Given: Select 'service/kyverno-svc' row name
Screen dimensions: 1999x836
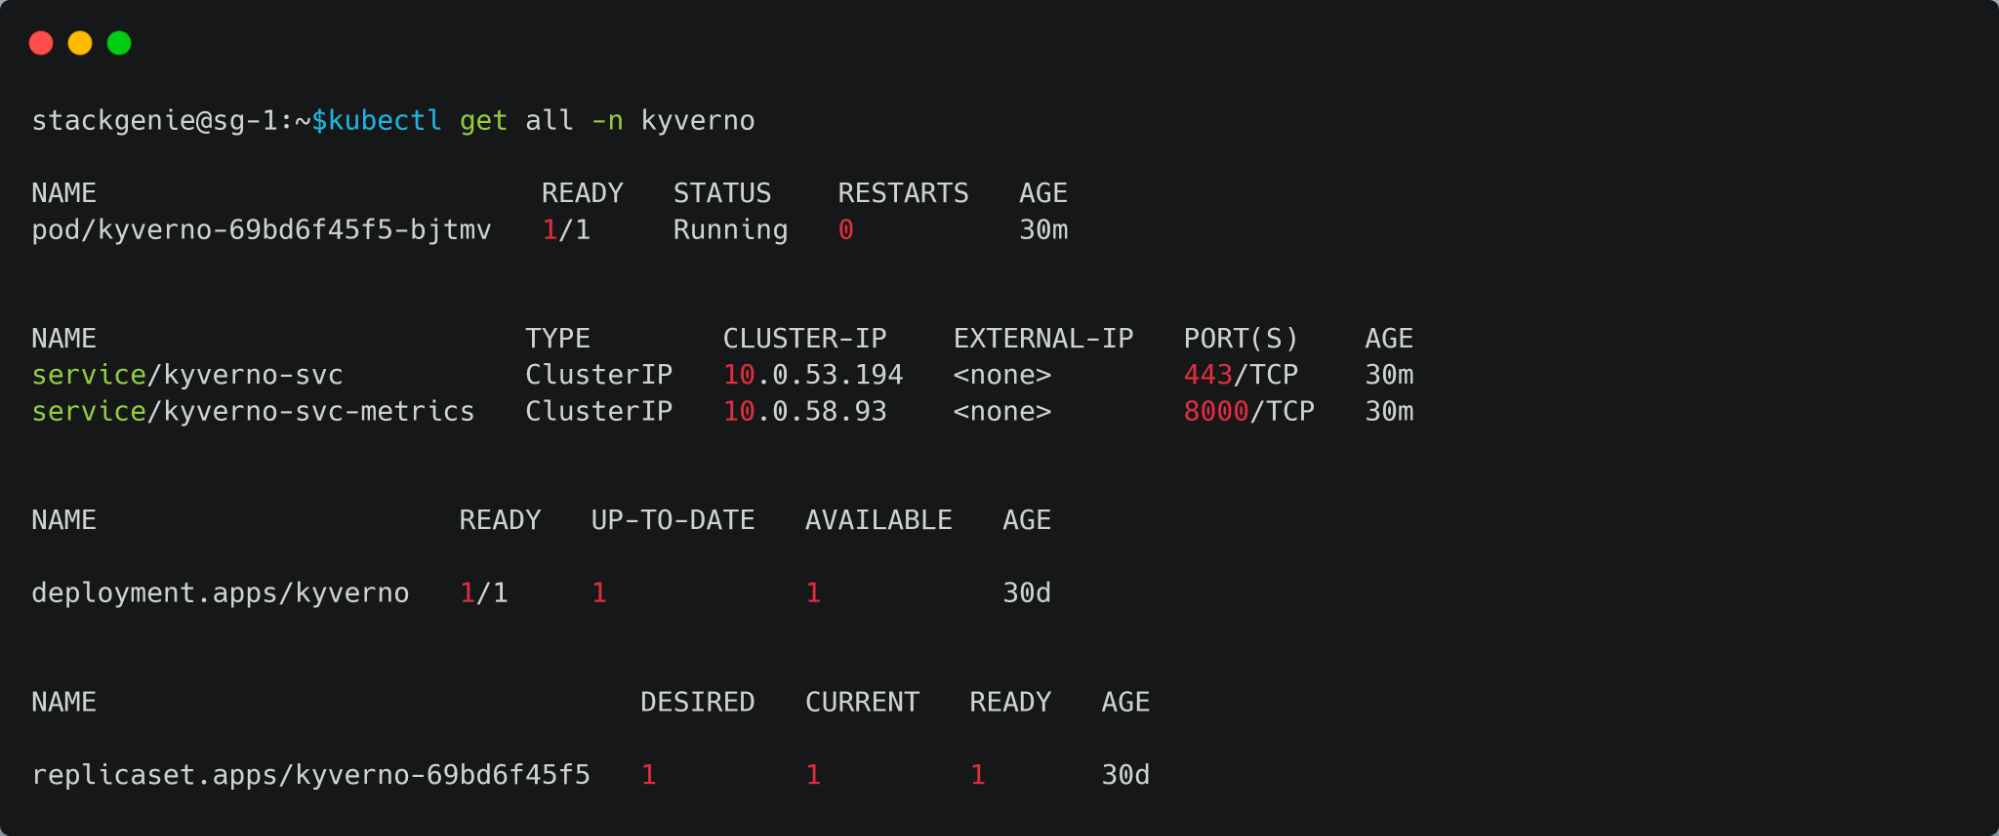Looking at the screenshot, I should point(187,375).
